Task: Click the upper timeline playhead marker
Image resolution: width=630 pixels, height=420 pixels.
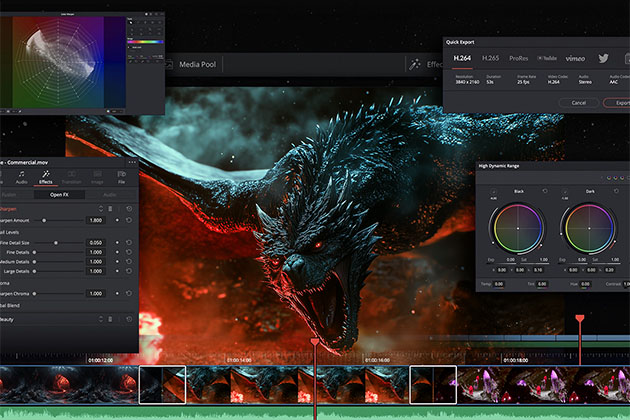Action: 579,319
